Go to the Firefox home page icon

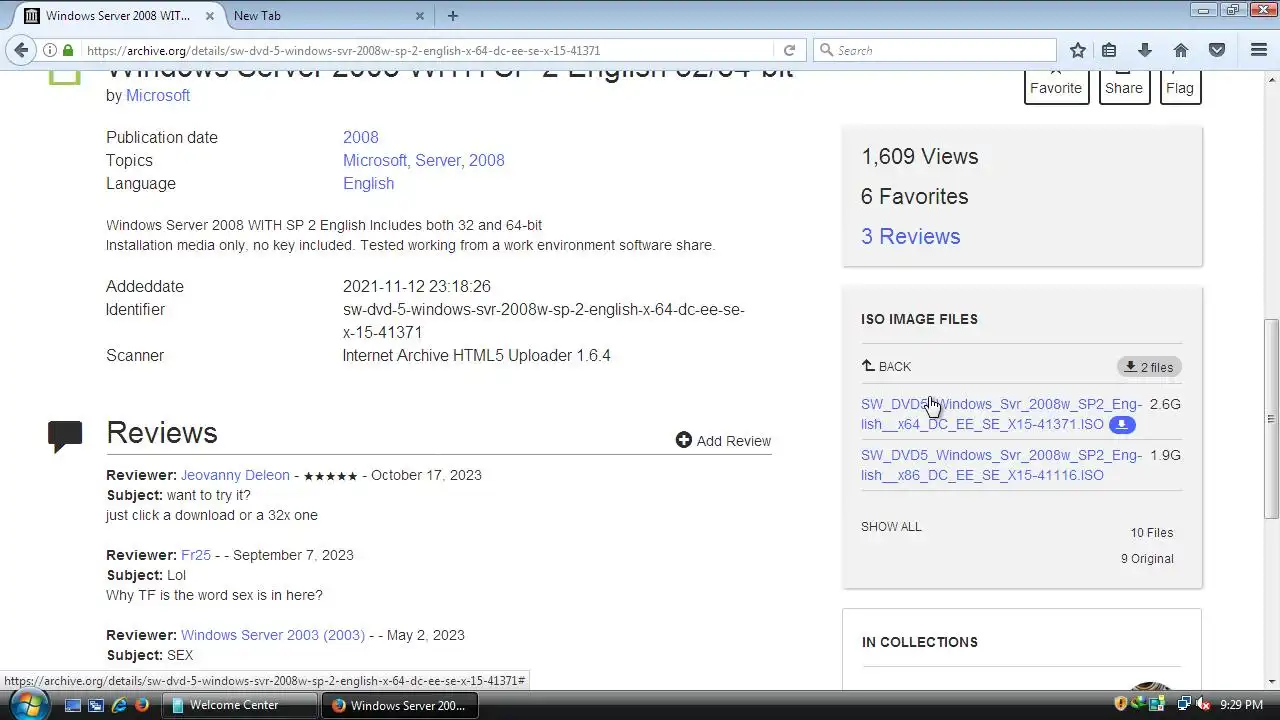pos(1181,50)
